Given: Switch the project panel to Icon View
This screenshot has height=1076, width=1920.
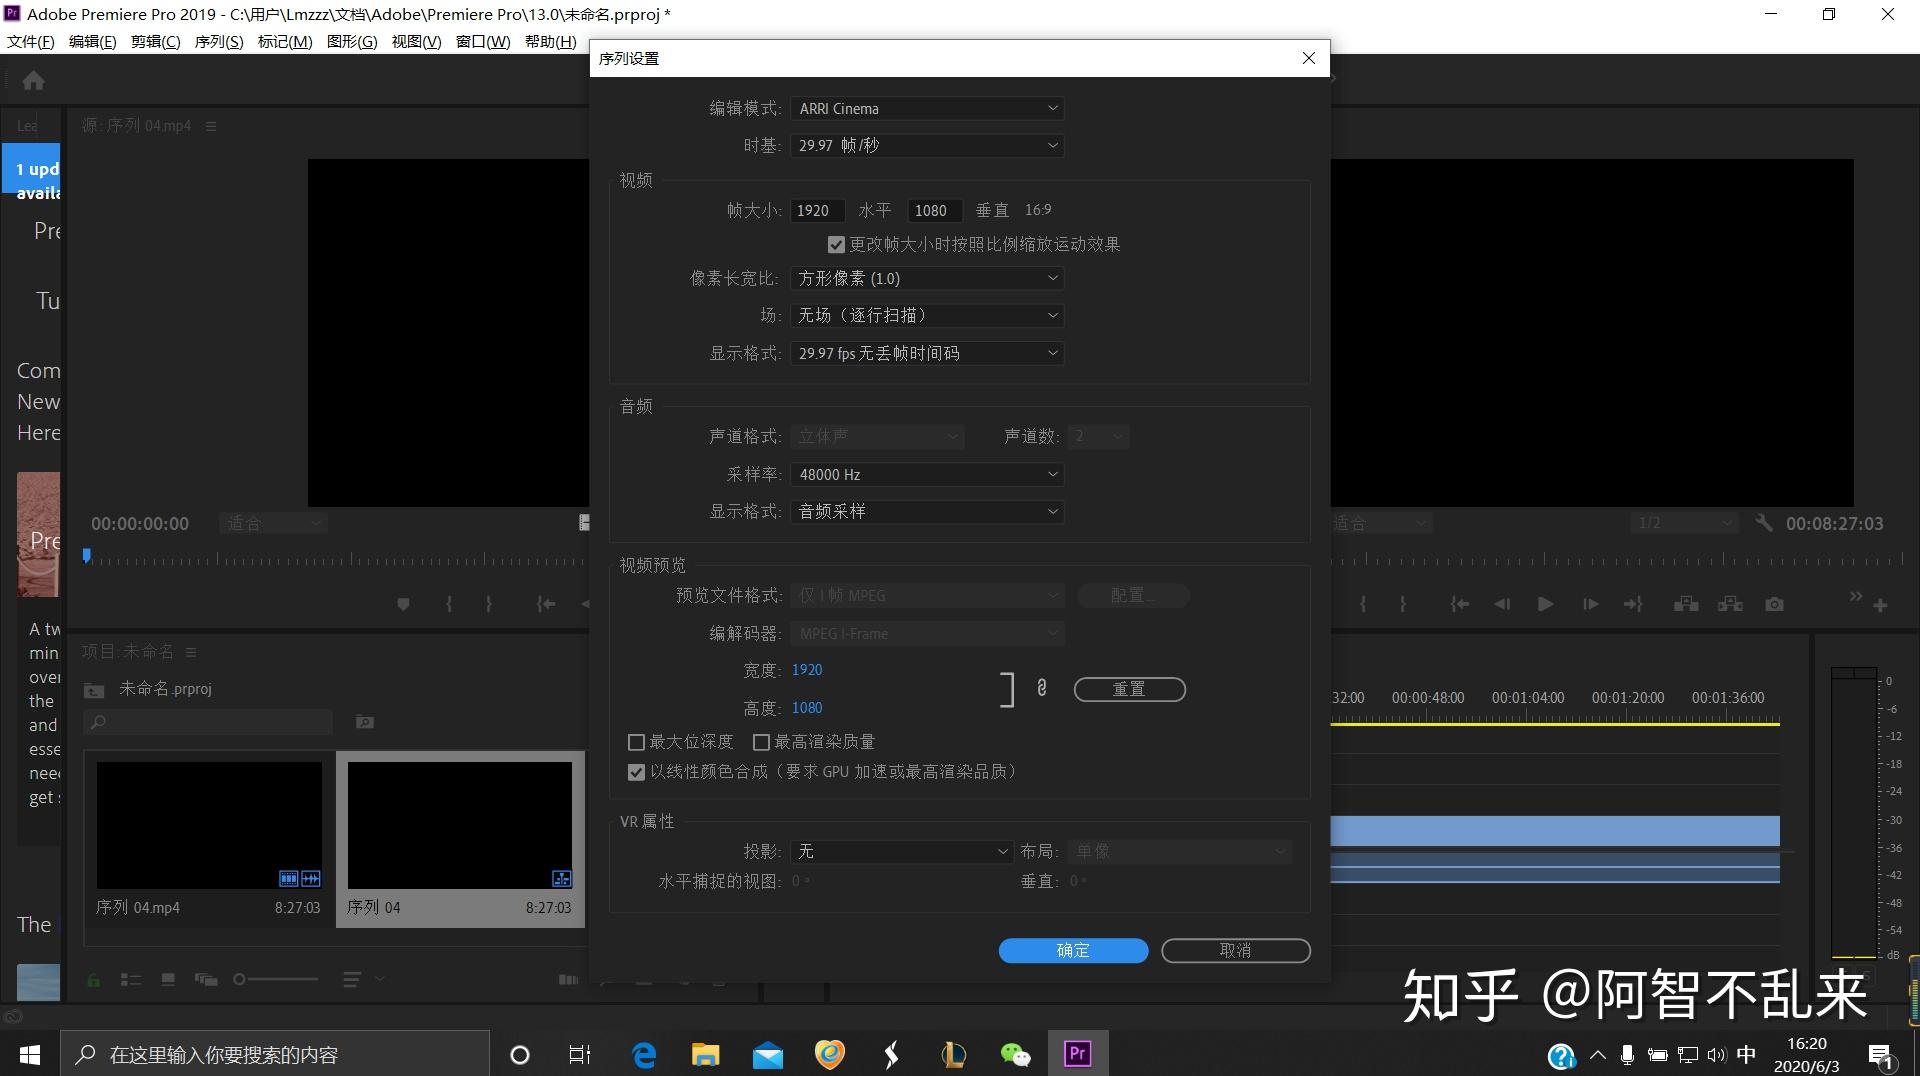Looking at the screenshot, I should coord(168,980).
